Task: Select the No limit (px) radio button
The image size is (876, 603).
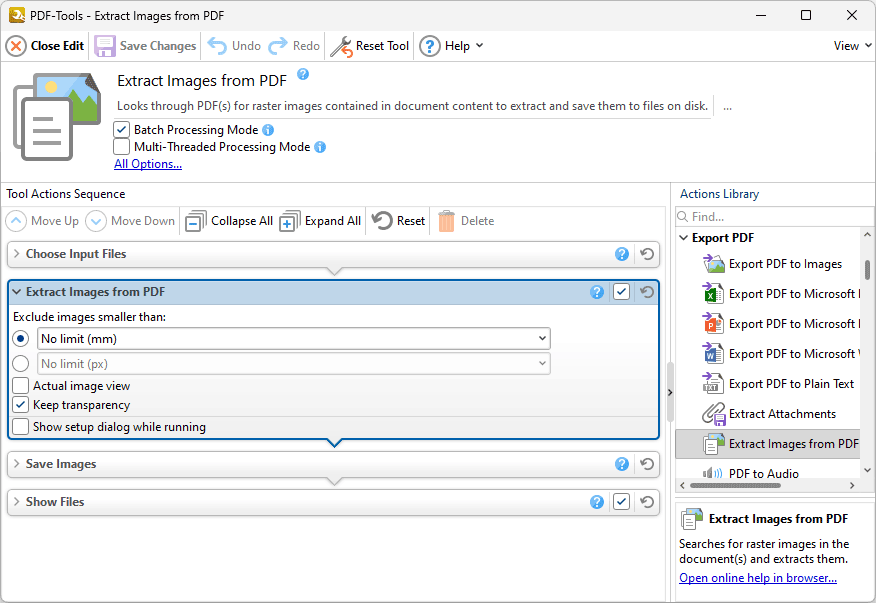Action: tap(21, 364)
